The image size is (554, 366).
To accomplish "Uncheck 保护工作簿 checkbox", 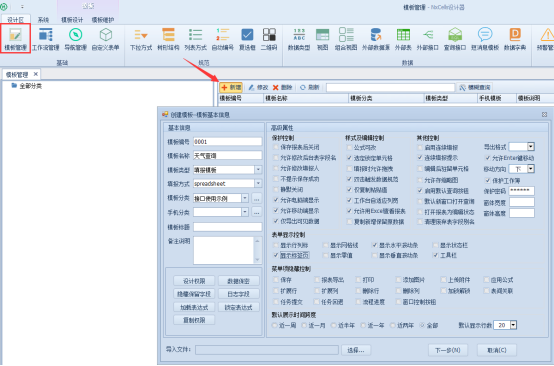I will (x=488, y=181).
